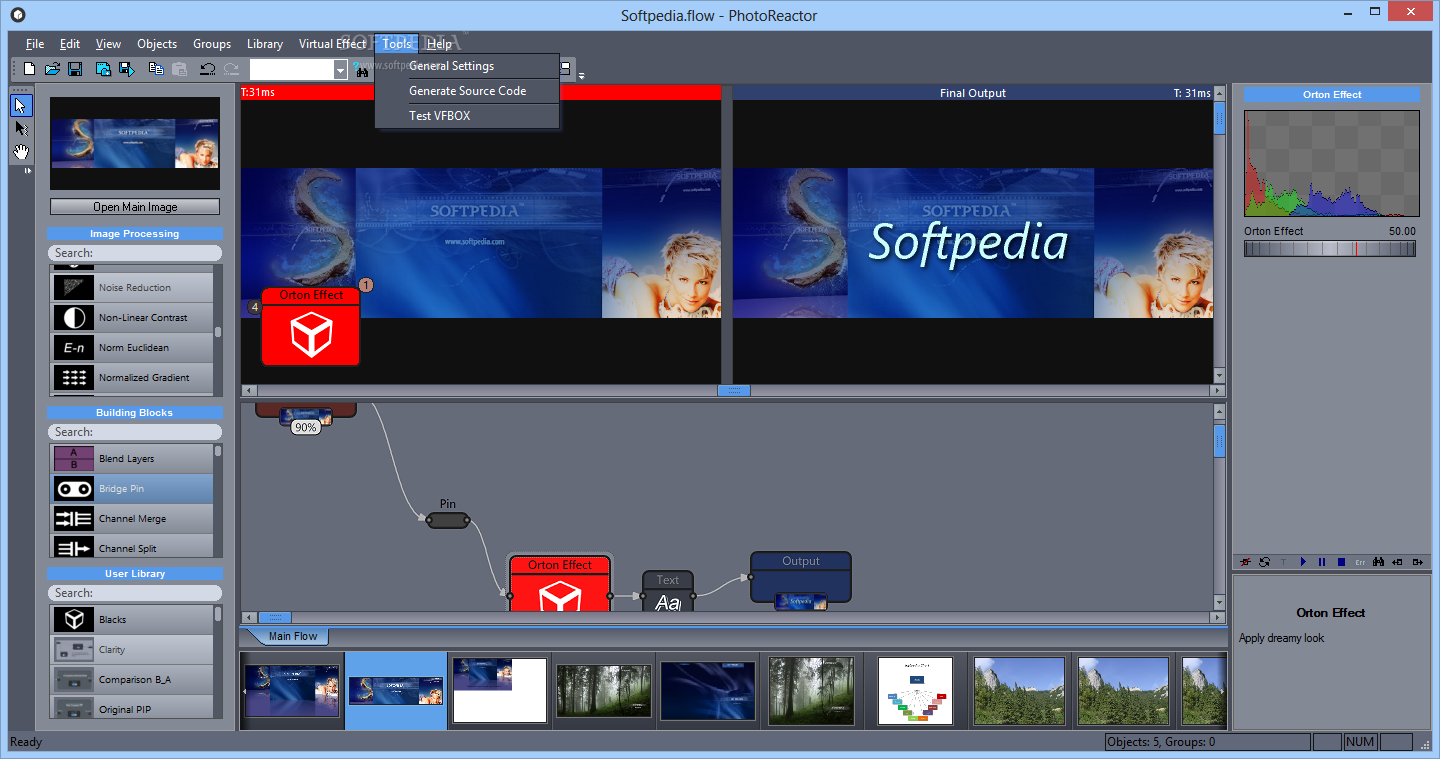
Task: Click the preview horizontal scrollbar thumb
Action: tap(734, 390)
